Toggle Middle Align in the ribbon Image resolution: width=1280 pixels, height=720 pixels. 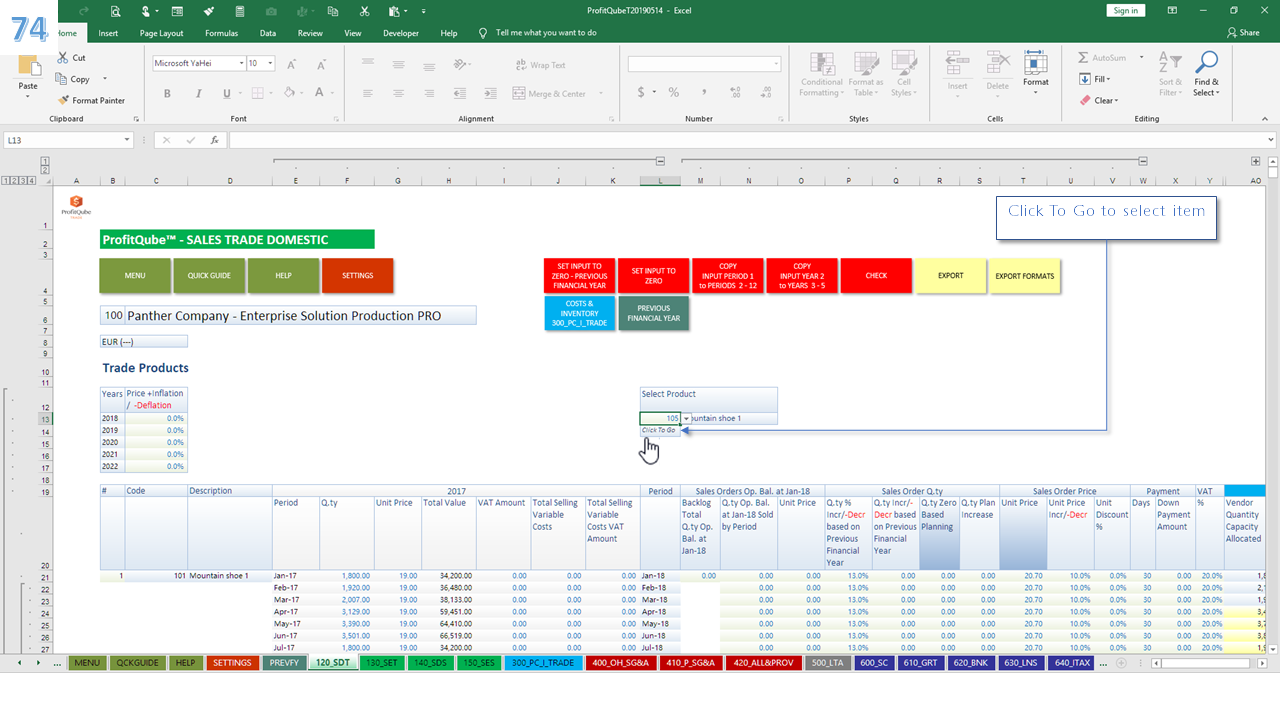pyautogui.click(x=398, y=64)
